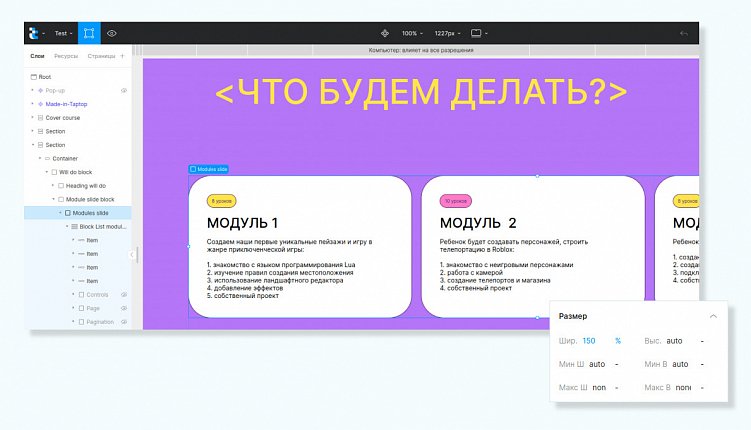Viewport: 751px width, 430px height.
Task: Click the yellow 8 уроков badge in Модуль 1
Action: pos(221,201)
